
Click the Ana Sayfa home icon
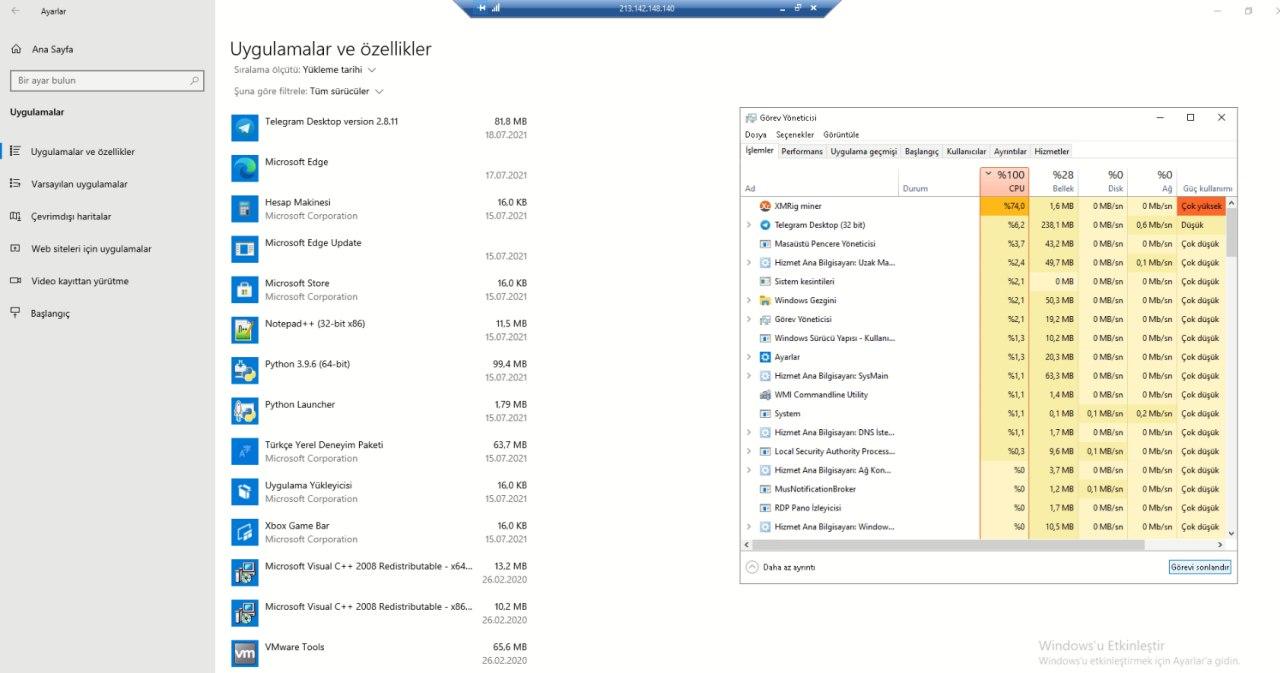coord(15,49)
